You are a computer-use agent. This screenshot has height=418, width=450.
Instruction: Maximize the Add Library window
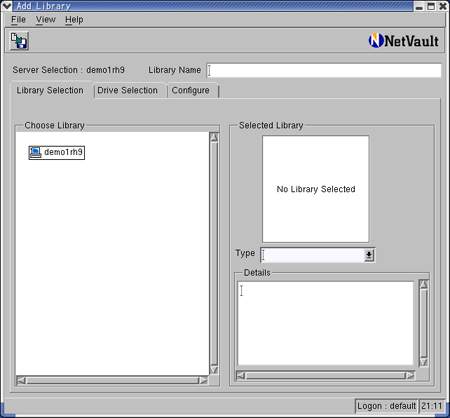[x=431, y=6]
